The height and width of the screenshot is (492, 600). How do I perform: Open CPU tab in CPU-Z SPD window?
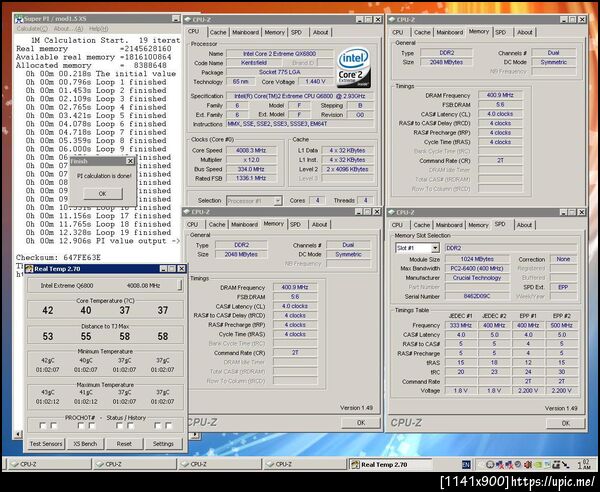(x=397, y=225)
